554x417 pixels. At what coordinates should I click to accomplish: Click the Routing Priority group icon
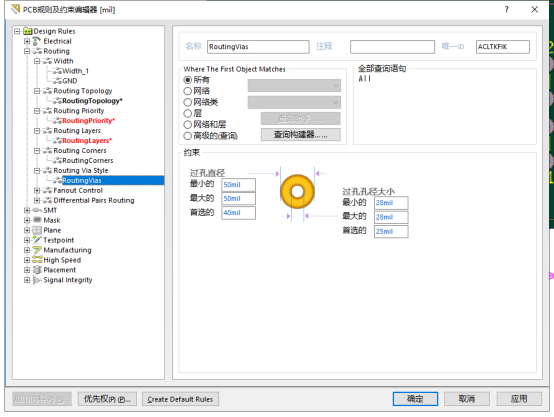(47, 111)
